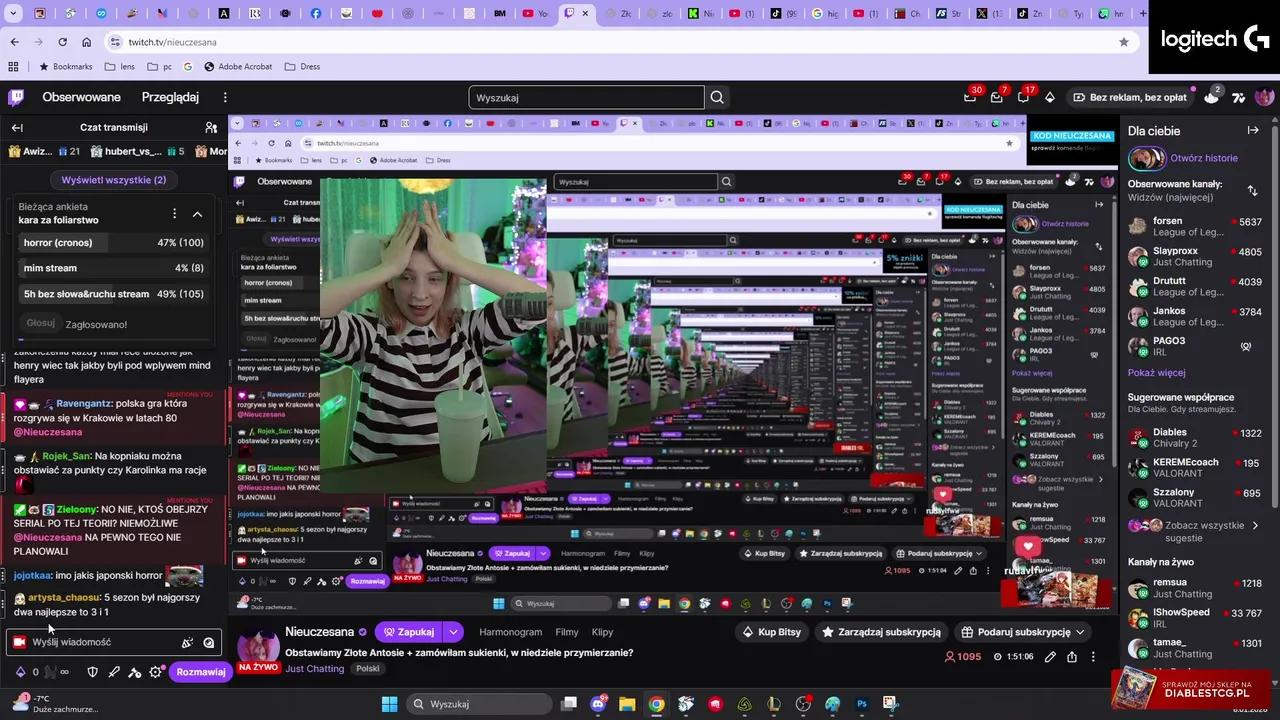The width and height of the screenshot is (1280, 720).
Task: Click Pokaż więcej link
Action: coord(1156,373)
